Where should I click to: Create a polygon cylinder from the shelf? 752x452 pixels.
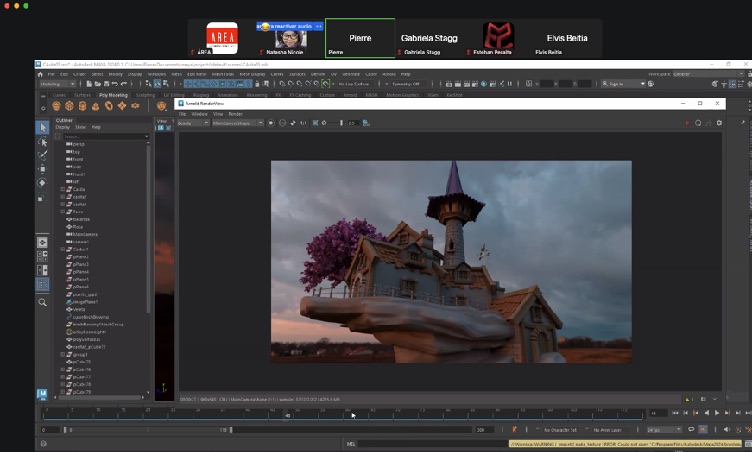pos(82,106)
